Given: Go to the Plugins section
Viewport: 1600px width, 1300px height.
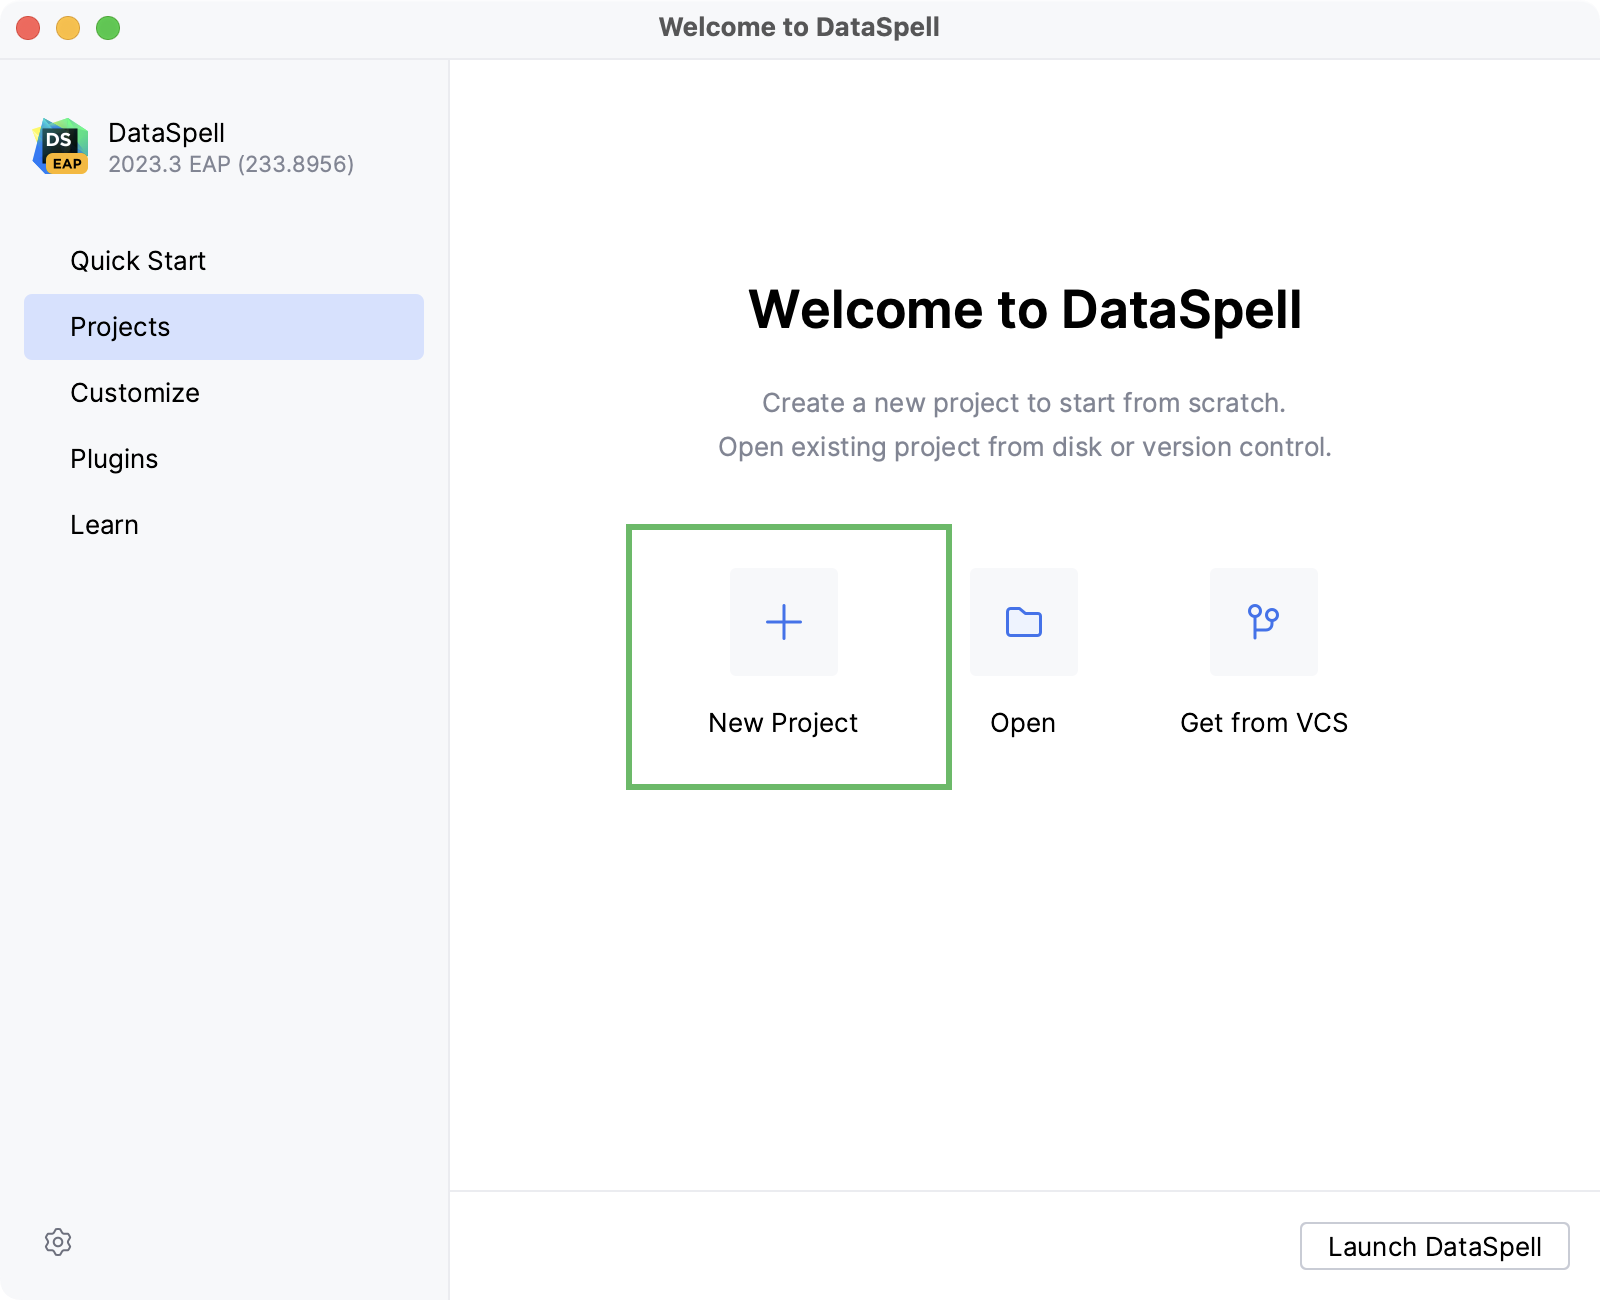Looking at the screenshot, I should tap(114, 459).
